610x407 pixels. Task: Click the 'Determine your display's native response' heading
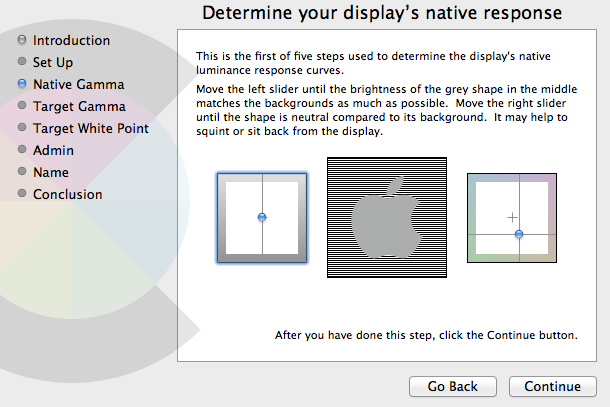(x=383, y=13)
